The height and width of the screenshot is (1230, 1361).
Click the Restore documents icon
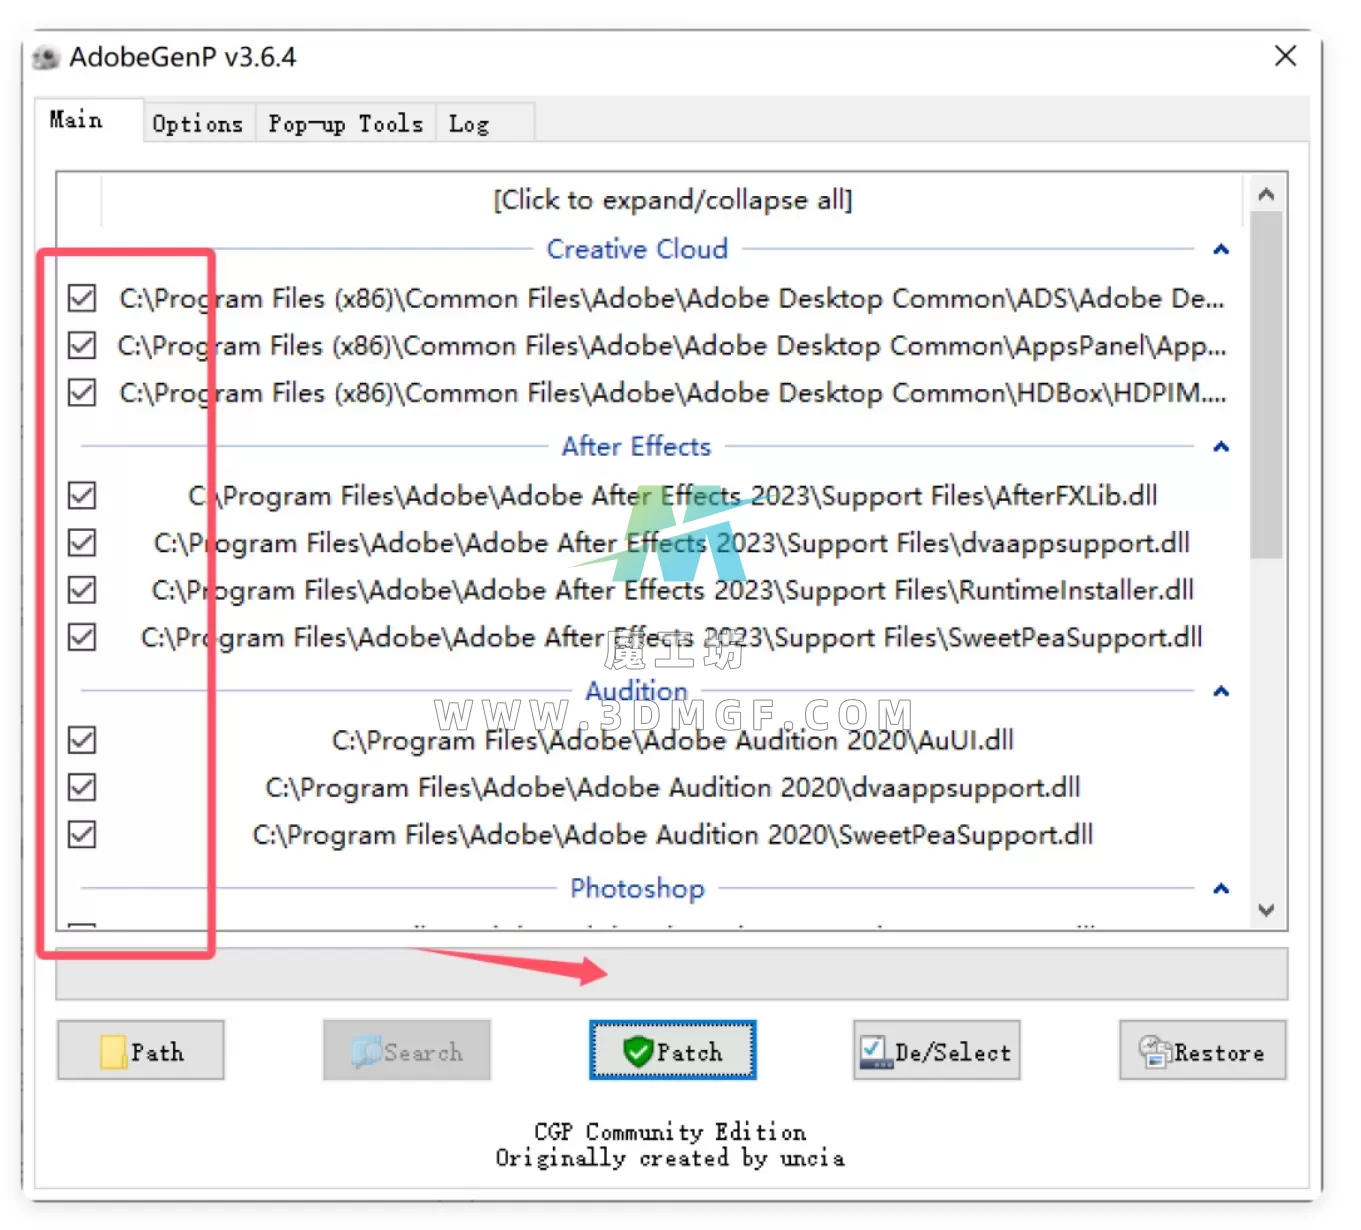1154,1052
